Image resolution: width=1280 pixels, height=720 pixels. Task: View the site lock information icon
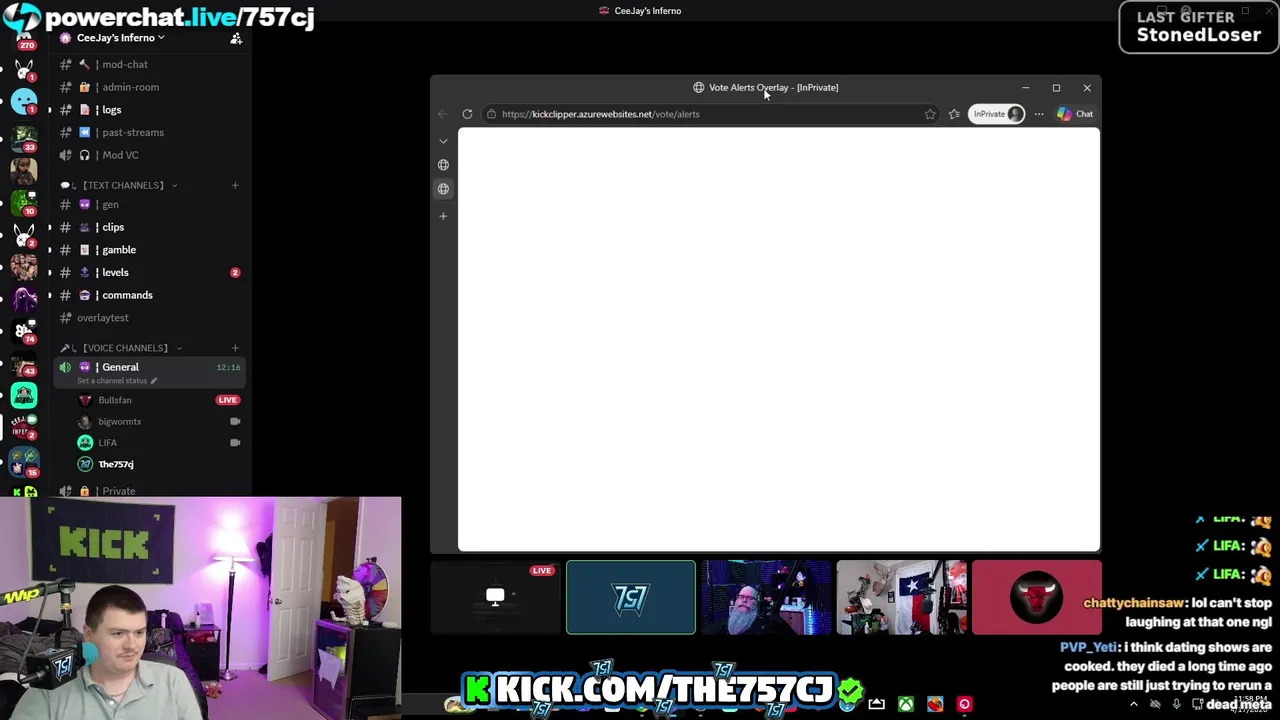pos(491,114)
